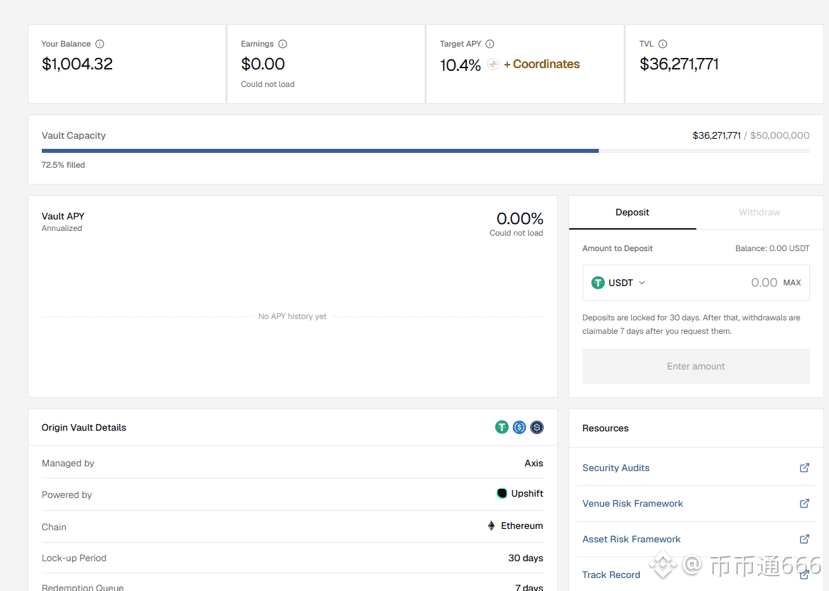Image resolution: width=829 pixels, height=591 pixels.
Task: Click the 30 days lock-up value
Action: 526,558
